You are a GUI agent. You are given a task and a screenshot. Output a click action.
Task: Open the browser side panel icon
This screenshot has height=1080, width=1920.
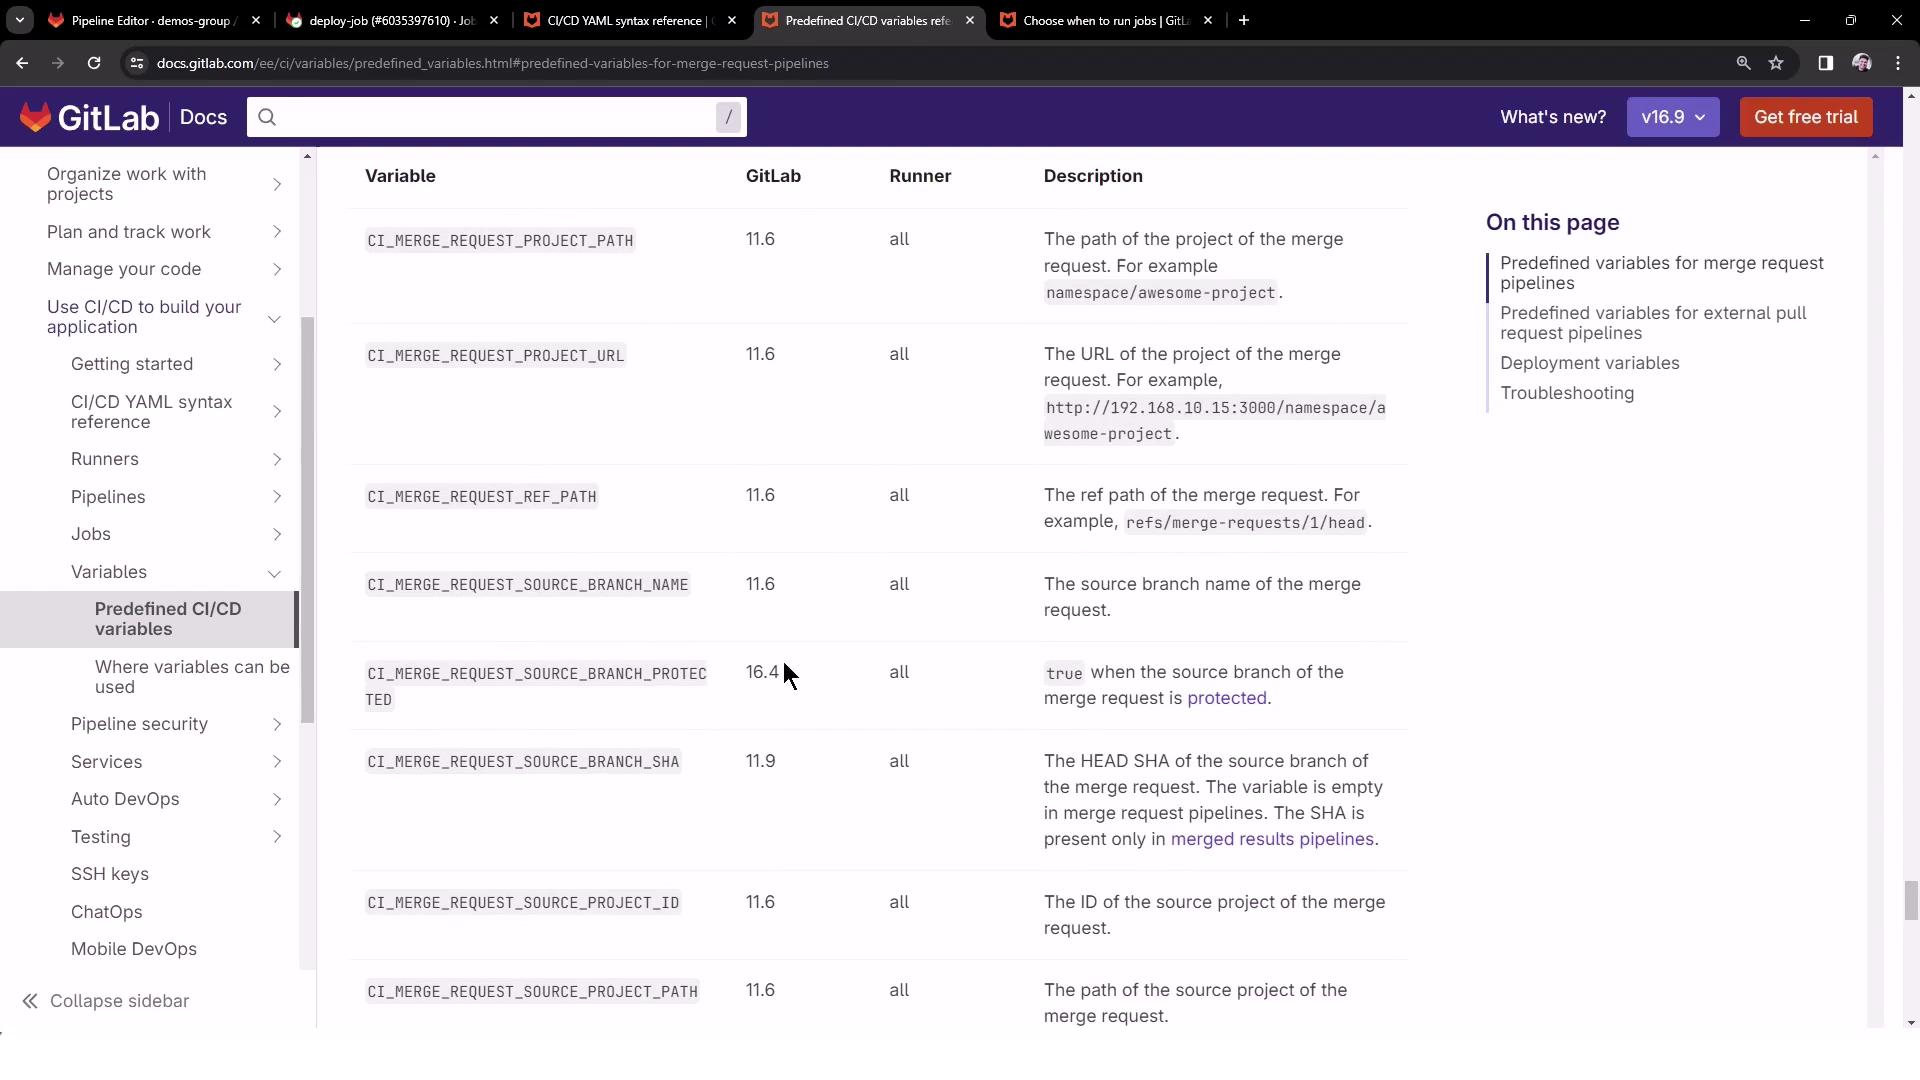pos(1825,63)
